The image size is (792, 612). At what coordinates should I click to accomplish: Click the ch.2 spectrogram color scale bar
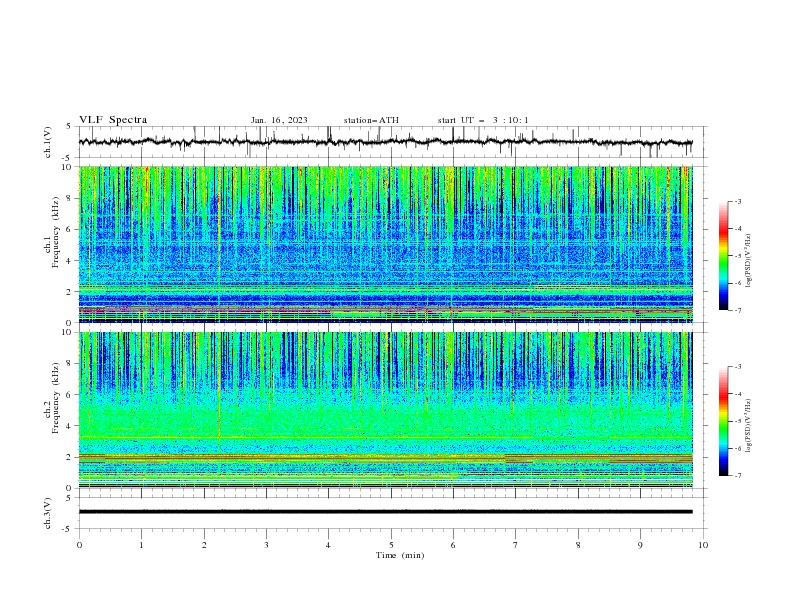pos(723,421)
